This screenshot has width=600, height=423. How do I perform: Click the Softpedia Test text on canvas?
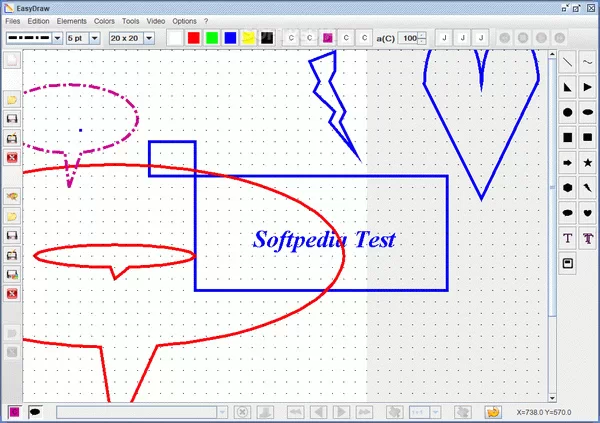[324, 240]
